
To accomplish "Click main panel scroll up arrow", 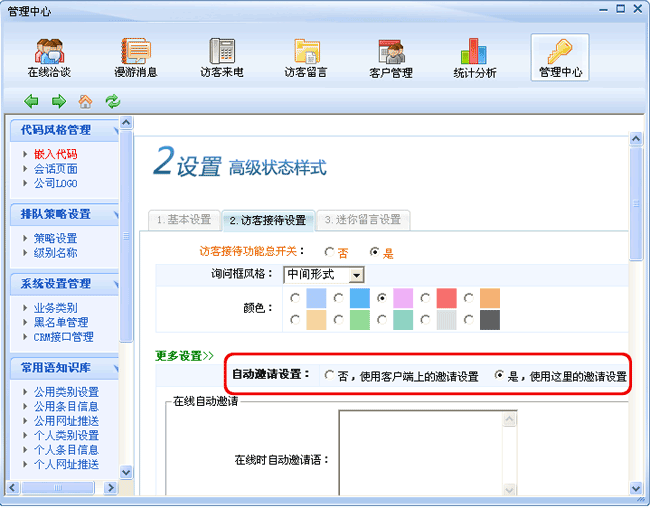I will coord(636,139).
